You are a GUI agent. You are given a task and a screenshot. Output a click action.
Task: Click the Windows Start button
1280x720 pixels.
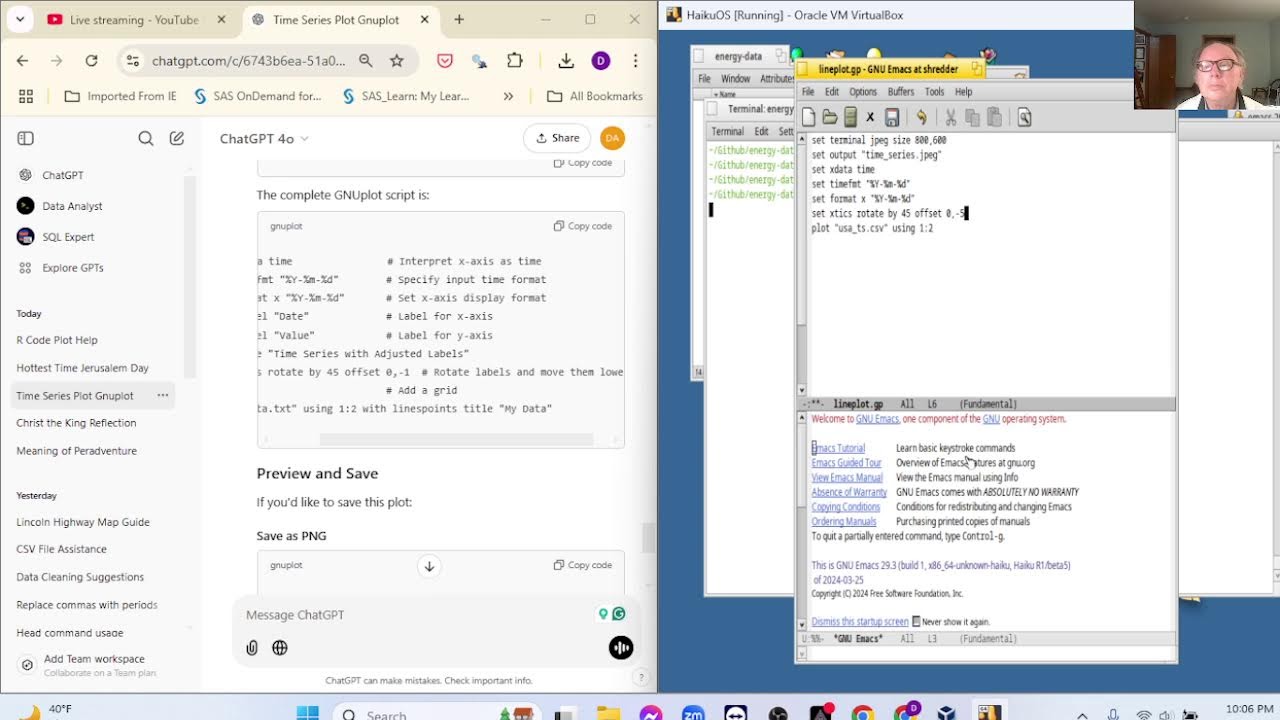pos(307,714)
